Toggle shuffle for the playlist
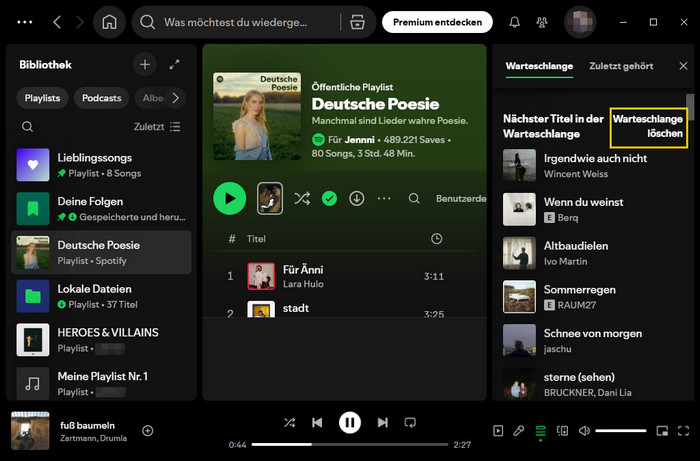The image size is (700, 461). [x=302, y=199]
